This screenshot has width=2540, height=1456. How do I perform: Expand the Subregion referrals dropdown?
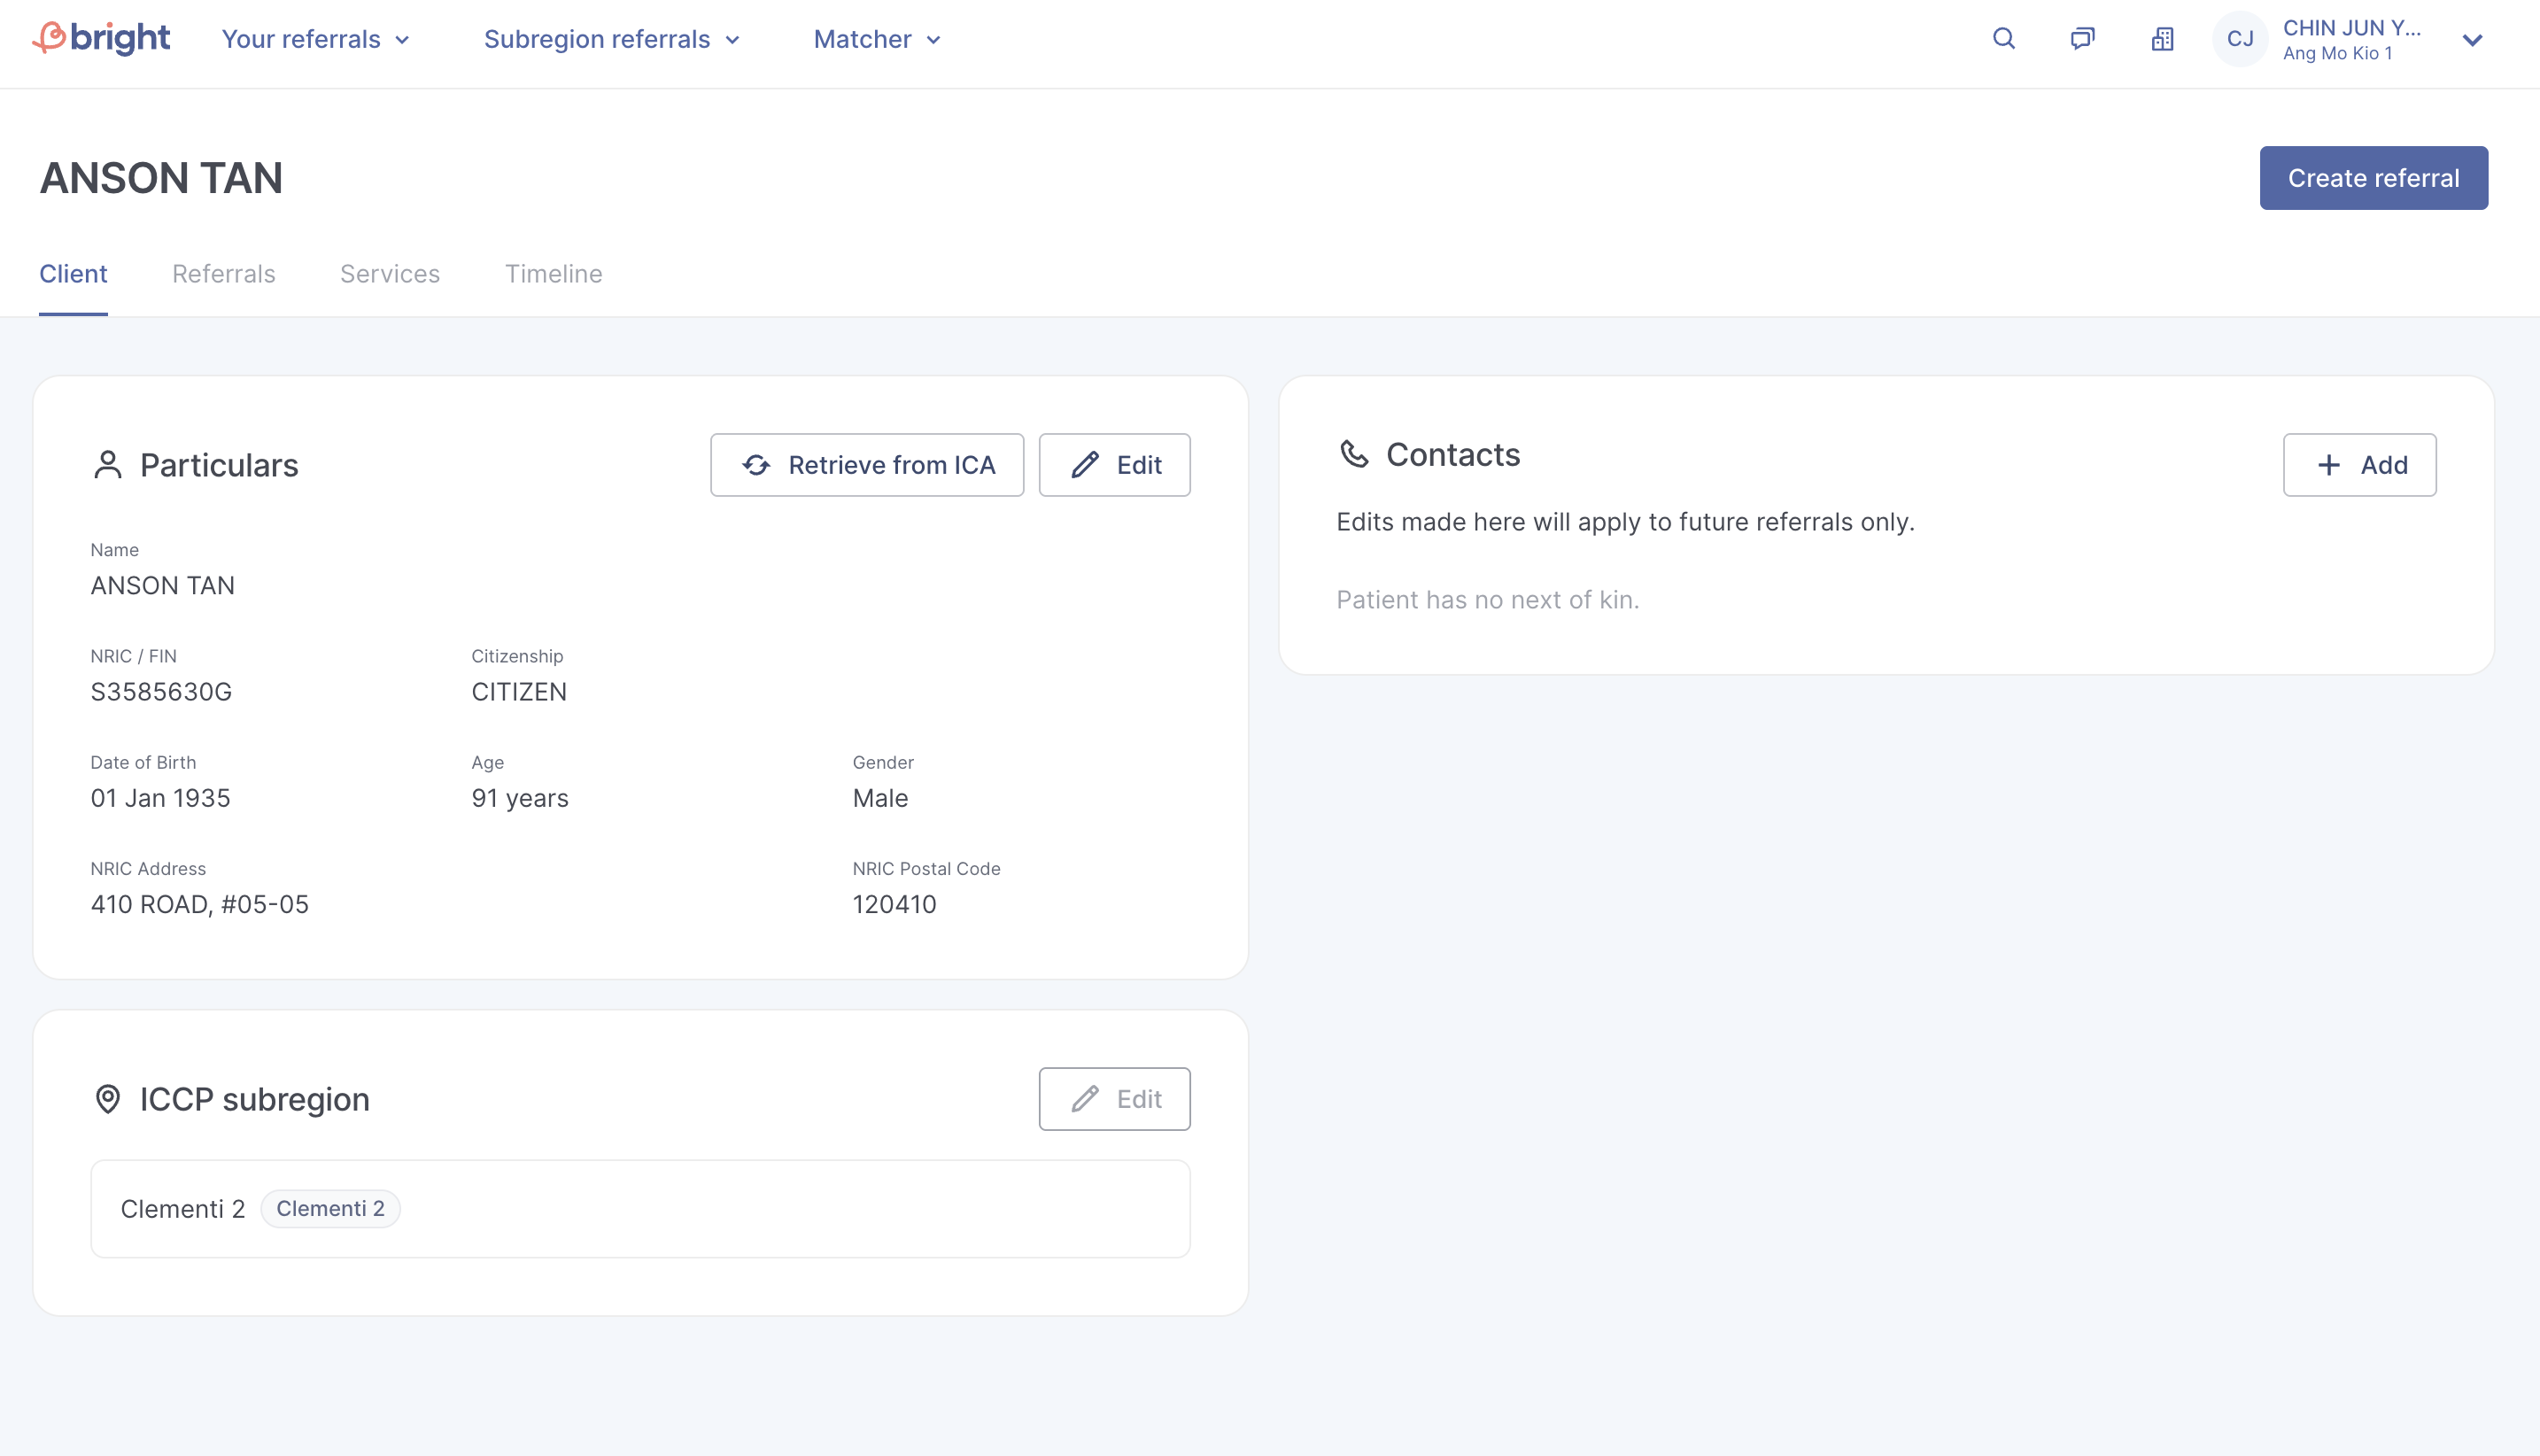point(612,39)
